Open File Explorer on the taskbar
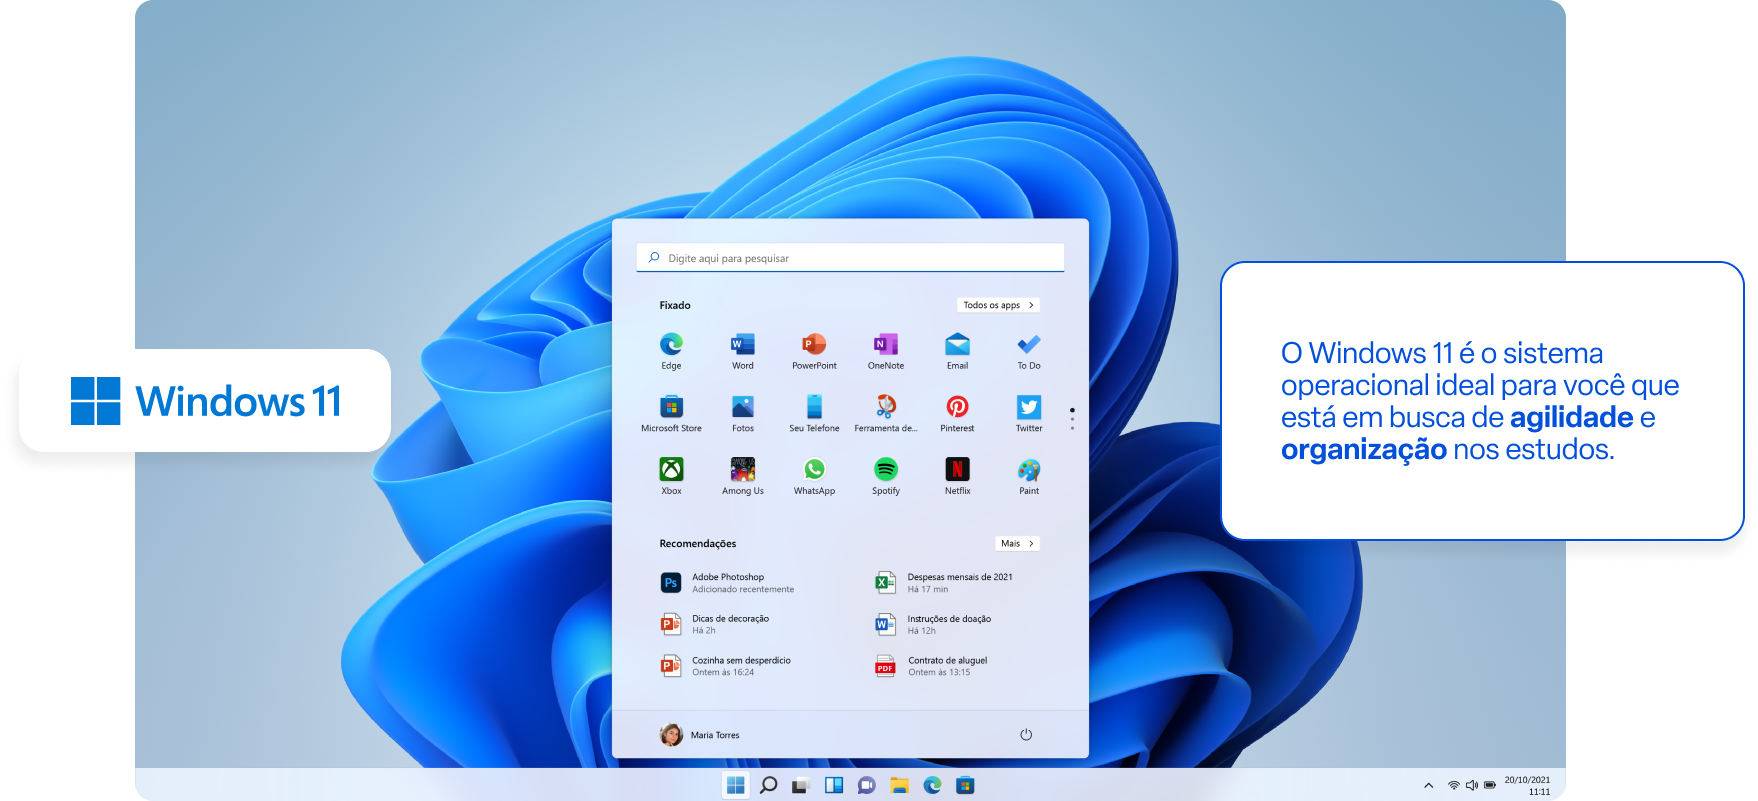The width and height of the screenshot is (1758, 801). (x=900, y=785)
